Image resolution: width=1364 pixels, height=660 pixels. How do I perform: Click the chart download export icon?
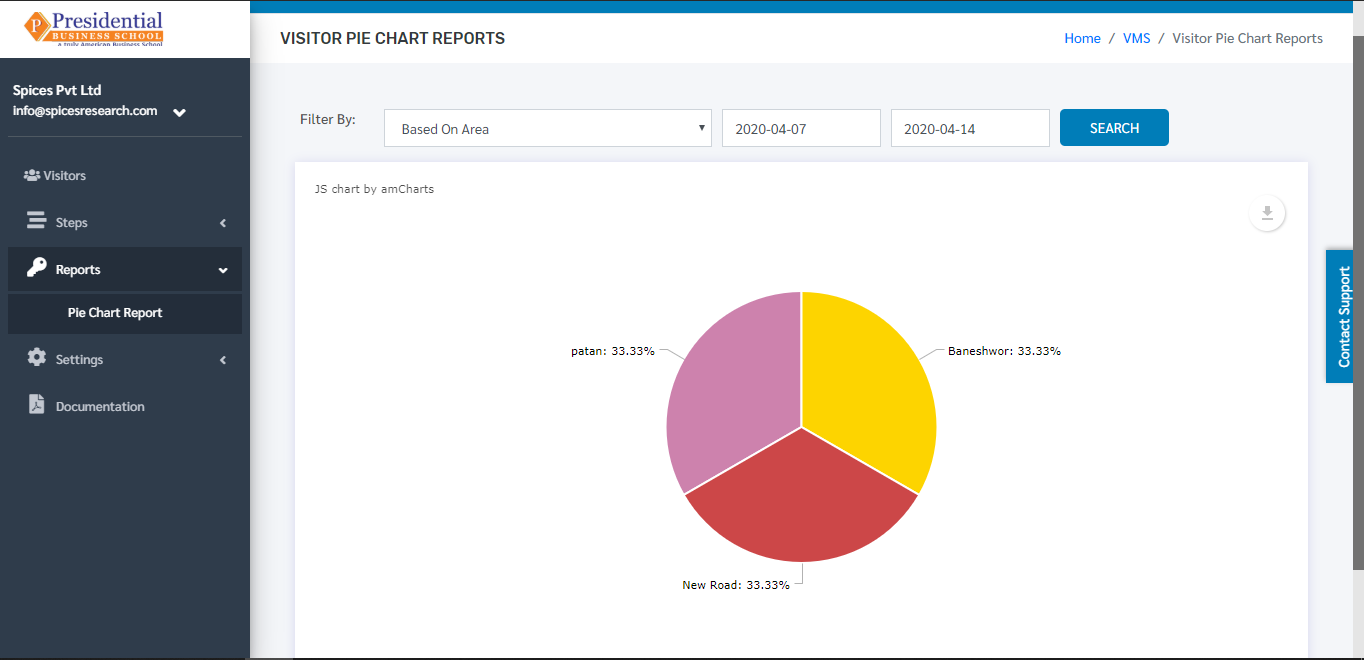(1267, 213)
